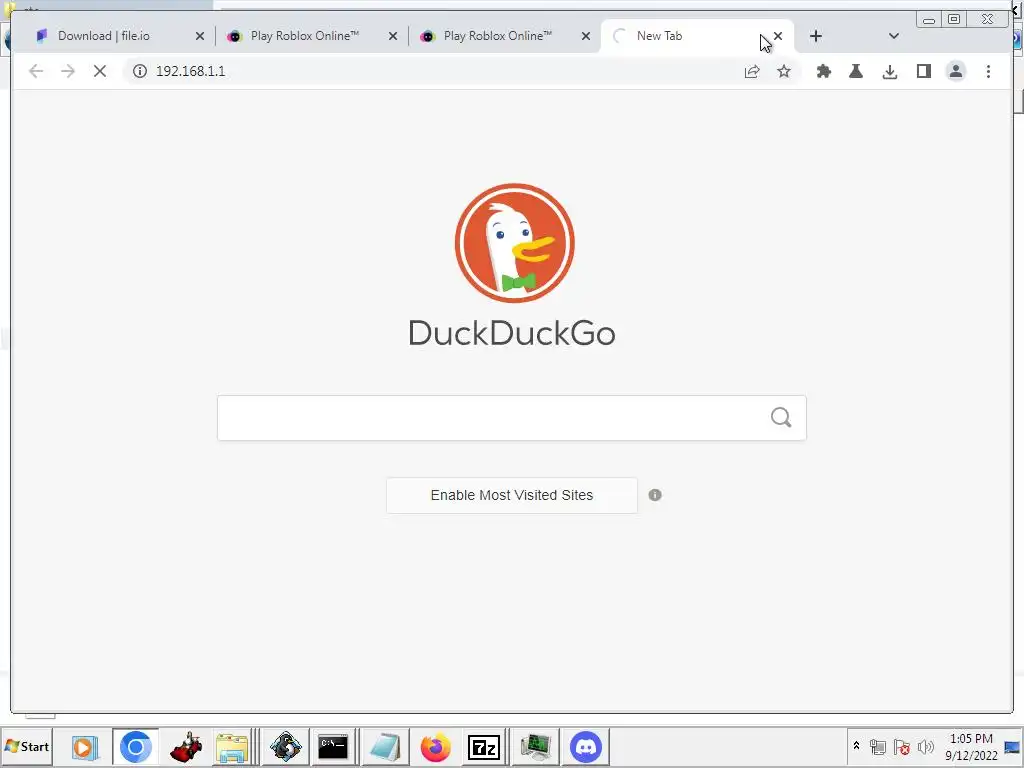Open Windows Explorer folder from taskbar
The height and width of the screenshot is (768, 1024).
(x=232, y=747)
